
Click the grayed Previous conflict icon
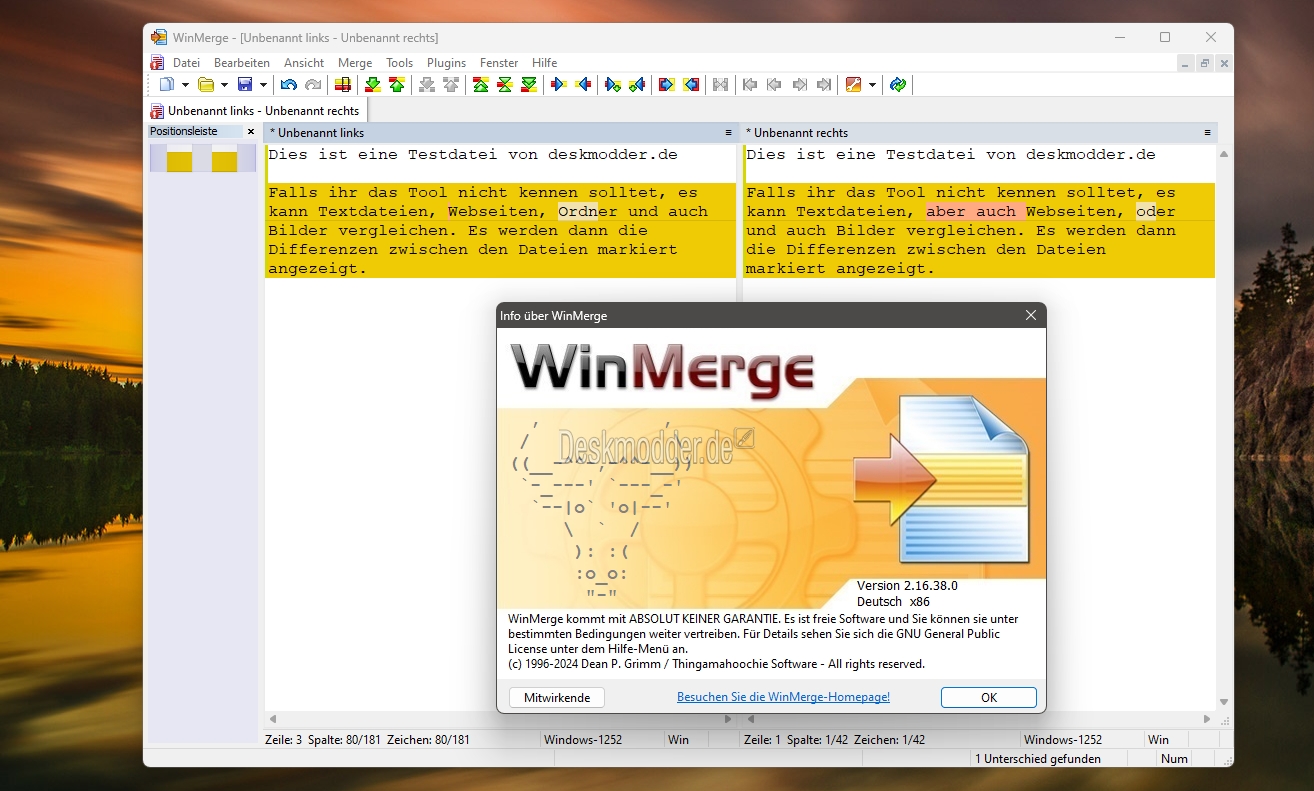coord(451,85)
